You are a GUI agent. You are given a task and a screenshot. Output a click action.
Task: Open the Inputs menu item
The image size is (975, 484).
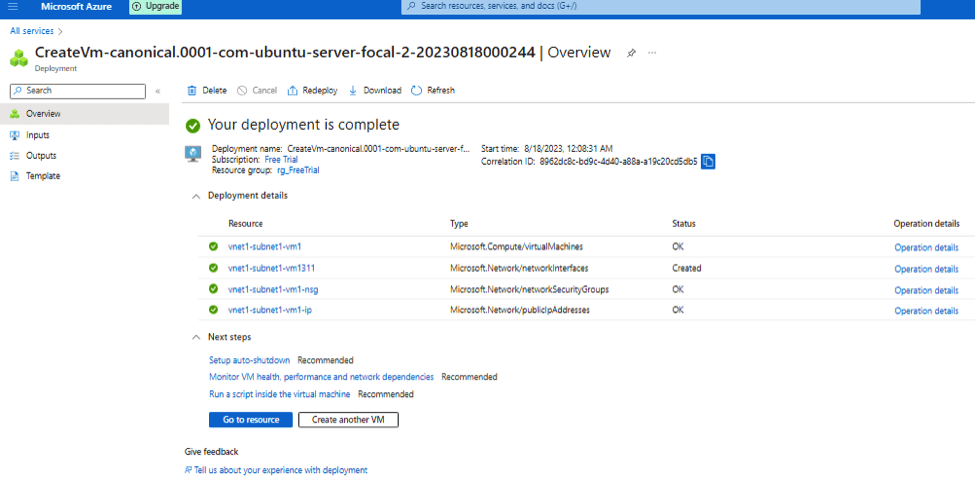tap(38, 135)
